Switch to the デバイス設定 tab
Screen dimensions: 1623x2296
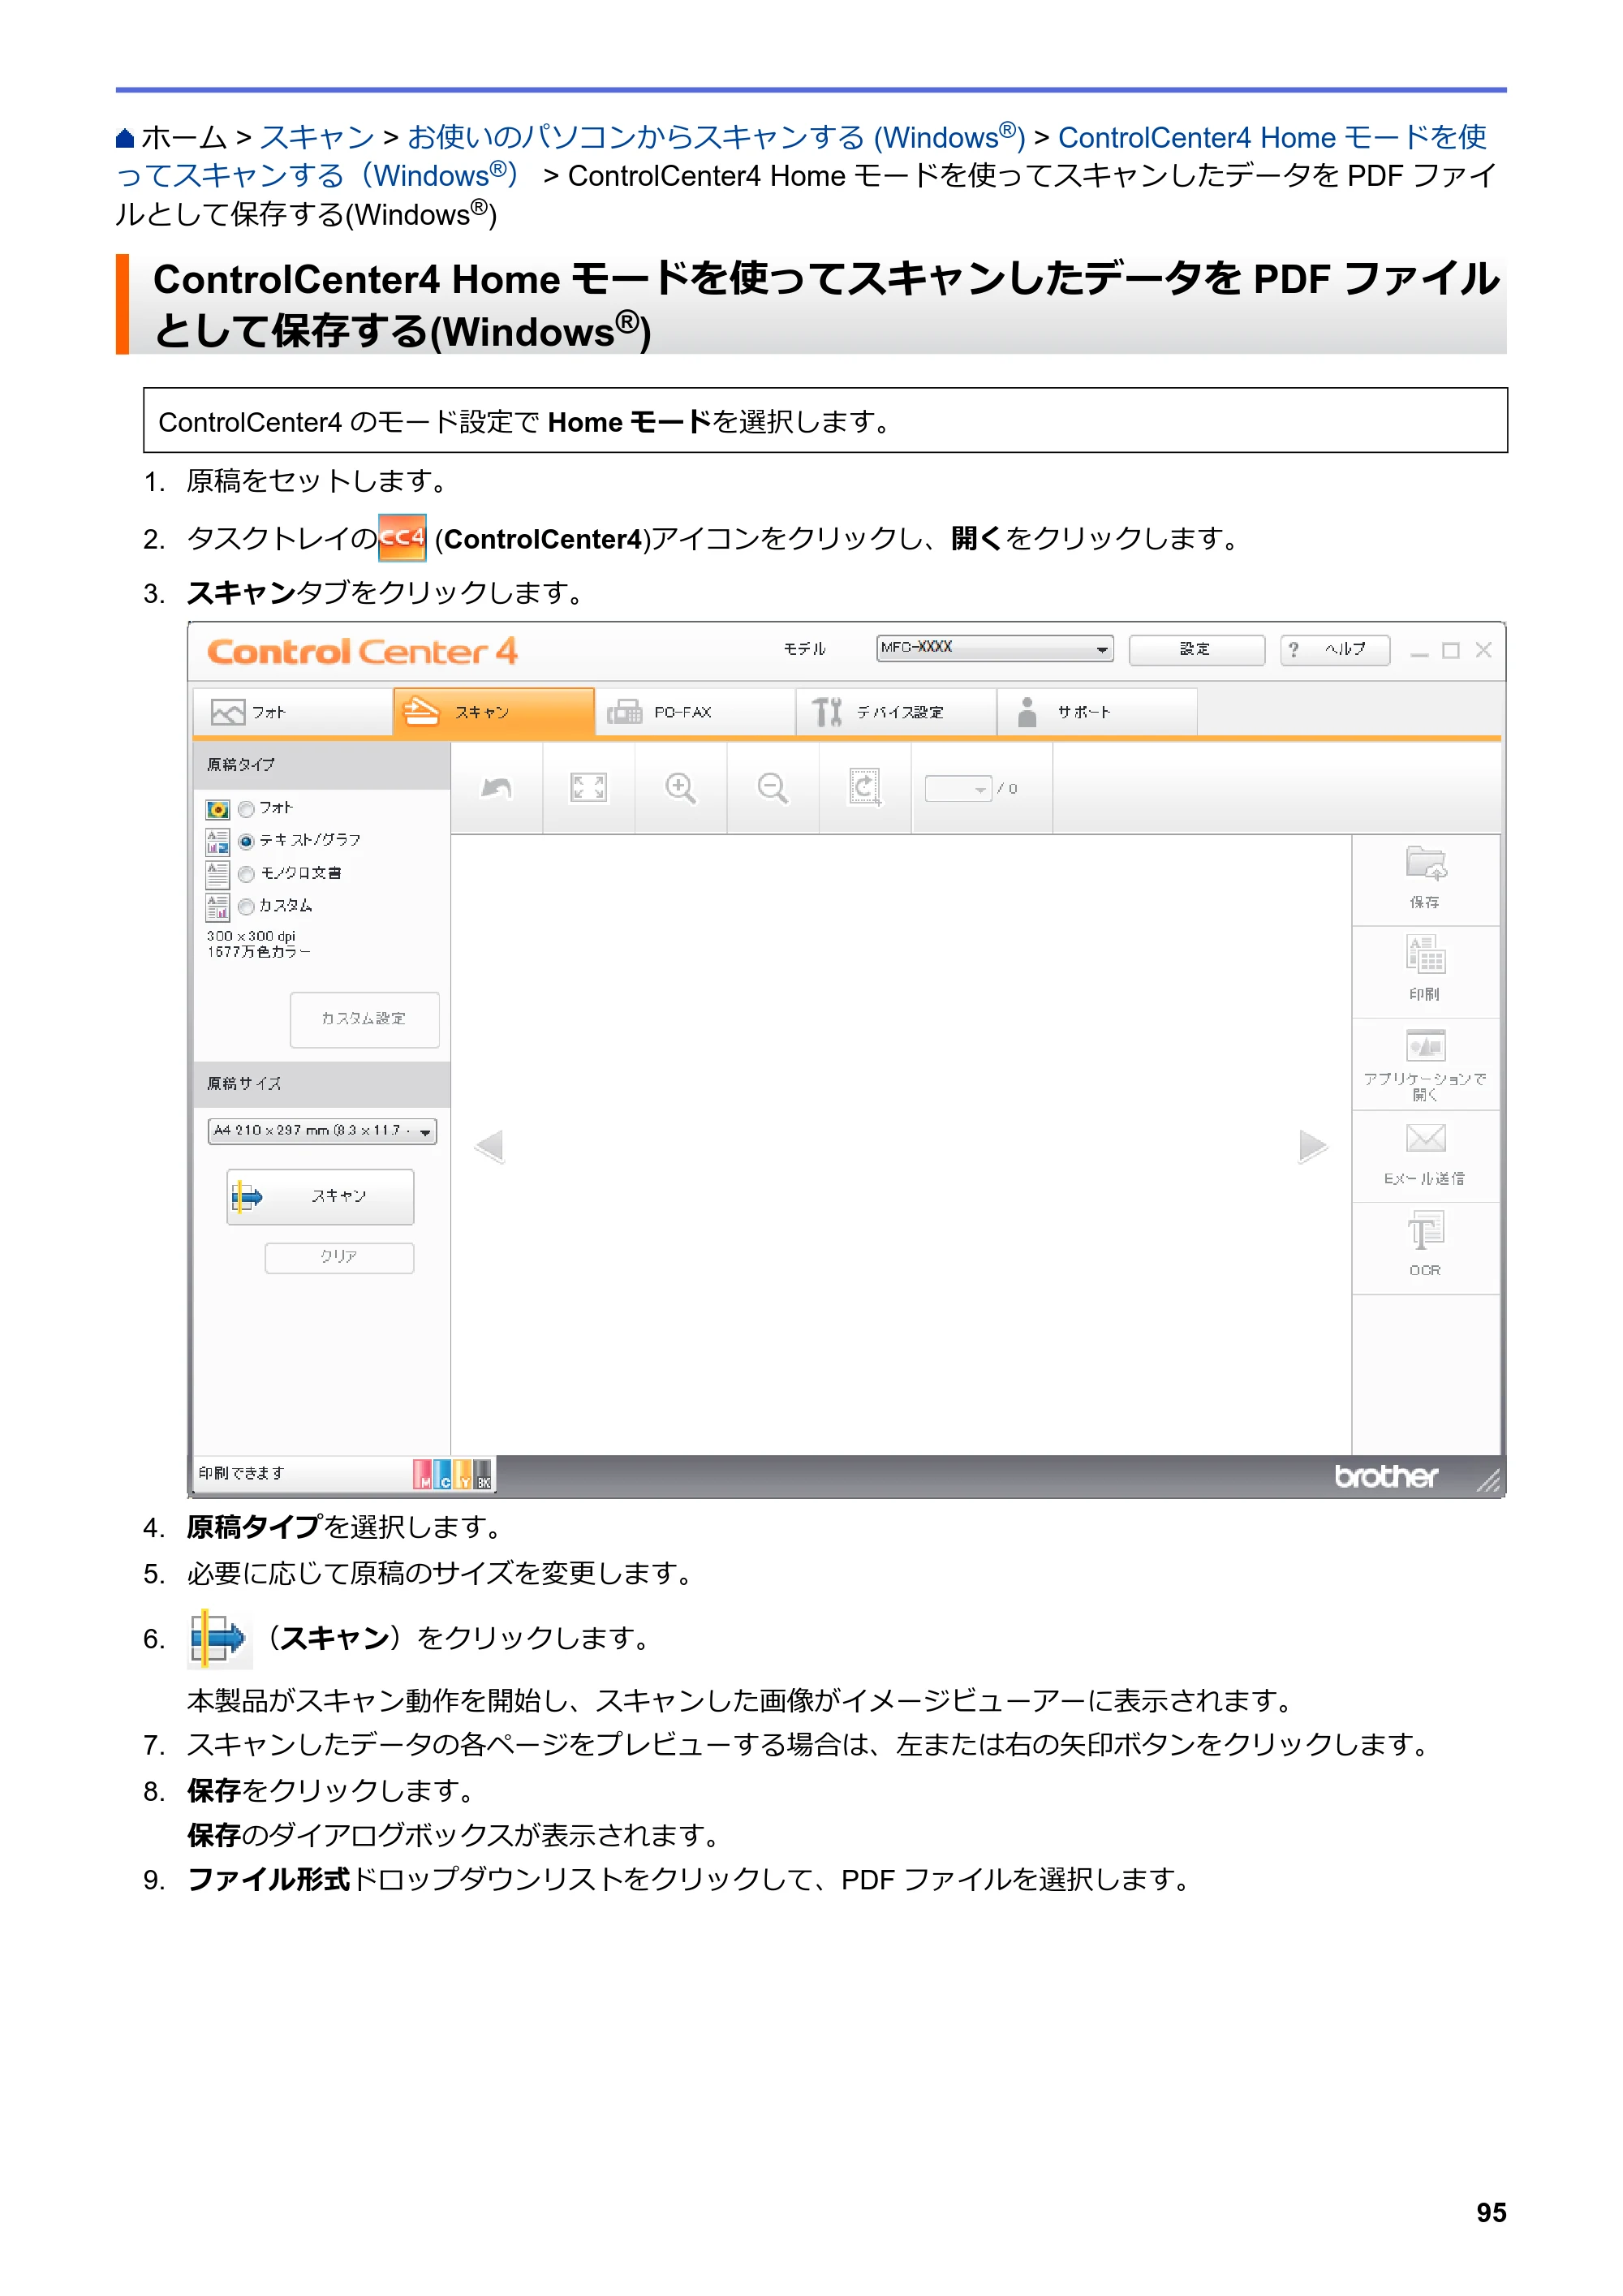pyautogui.click(x=896, y=712)
